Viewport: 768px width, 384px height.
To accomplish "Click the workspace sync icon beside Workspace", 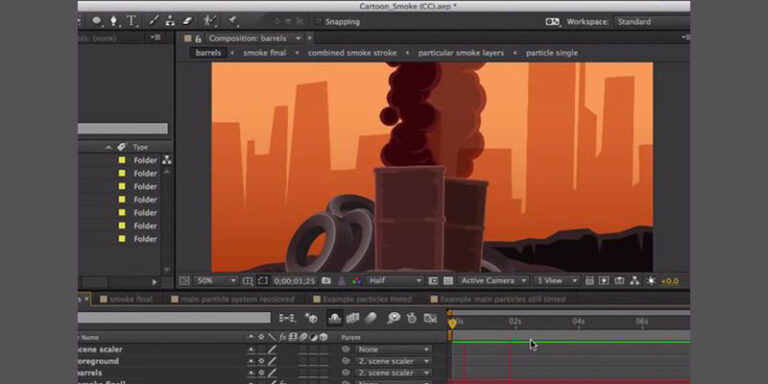I will 552,22.
